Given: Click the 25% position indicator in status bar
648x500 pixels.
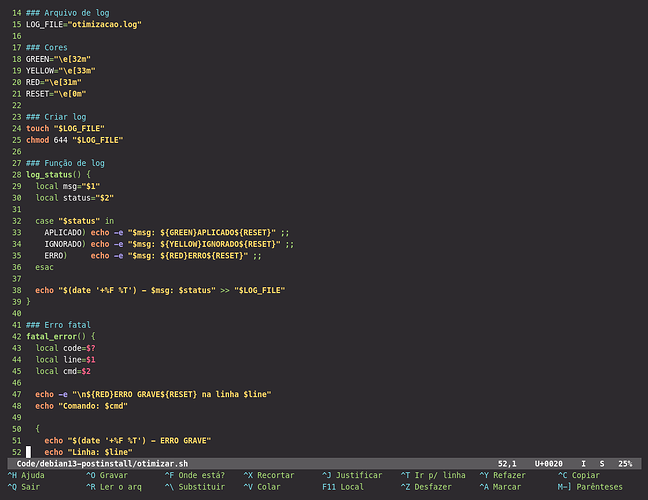Looking at the screenshot, I should [624, 463].
